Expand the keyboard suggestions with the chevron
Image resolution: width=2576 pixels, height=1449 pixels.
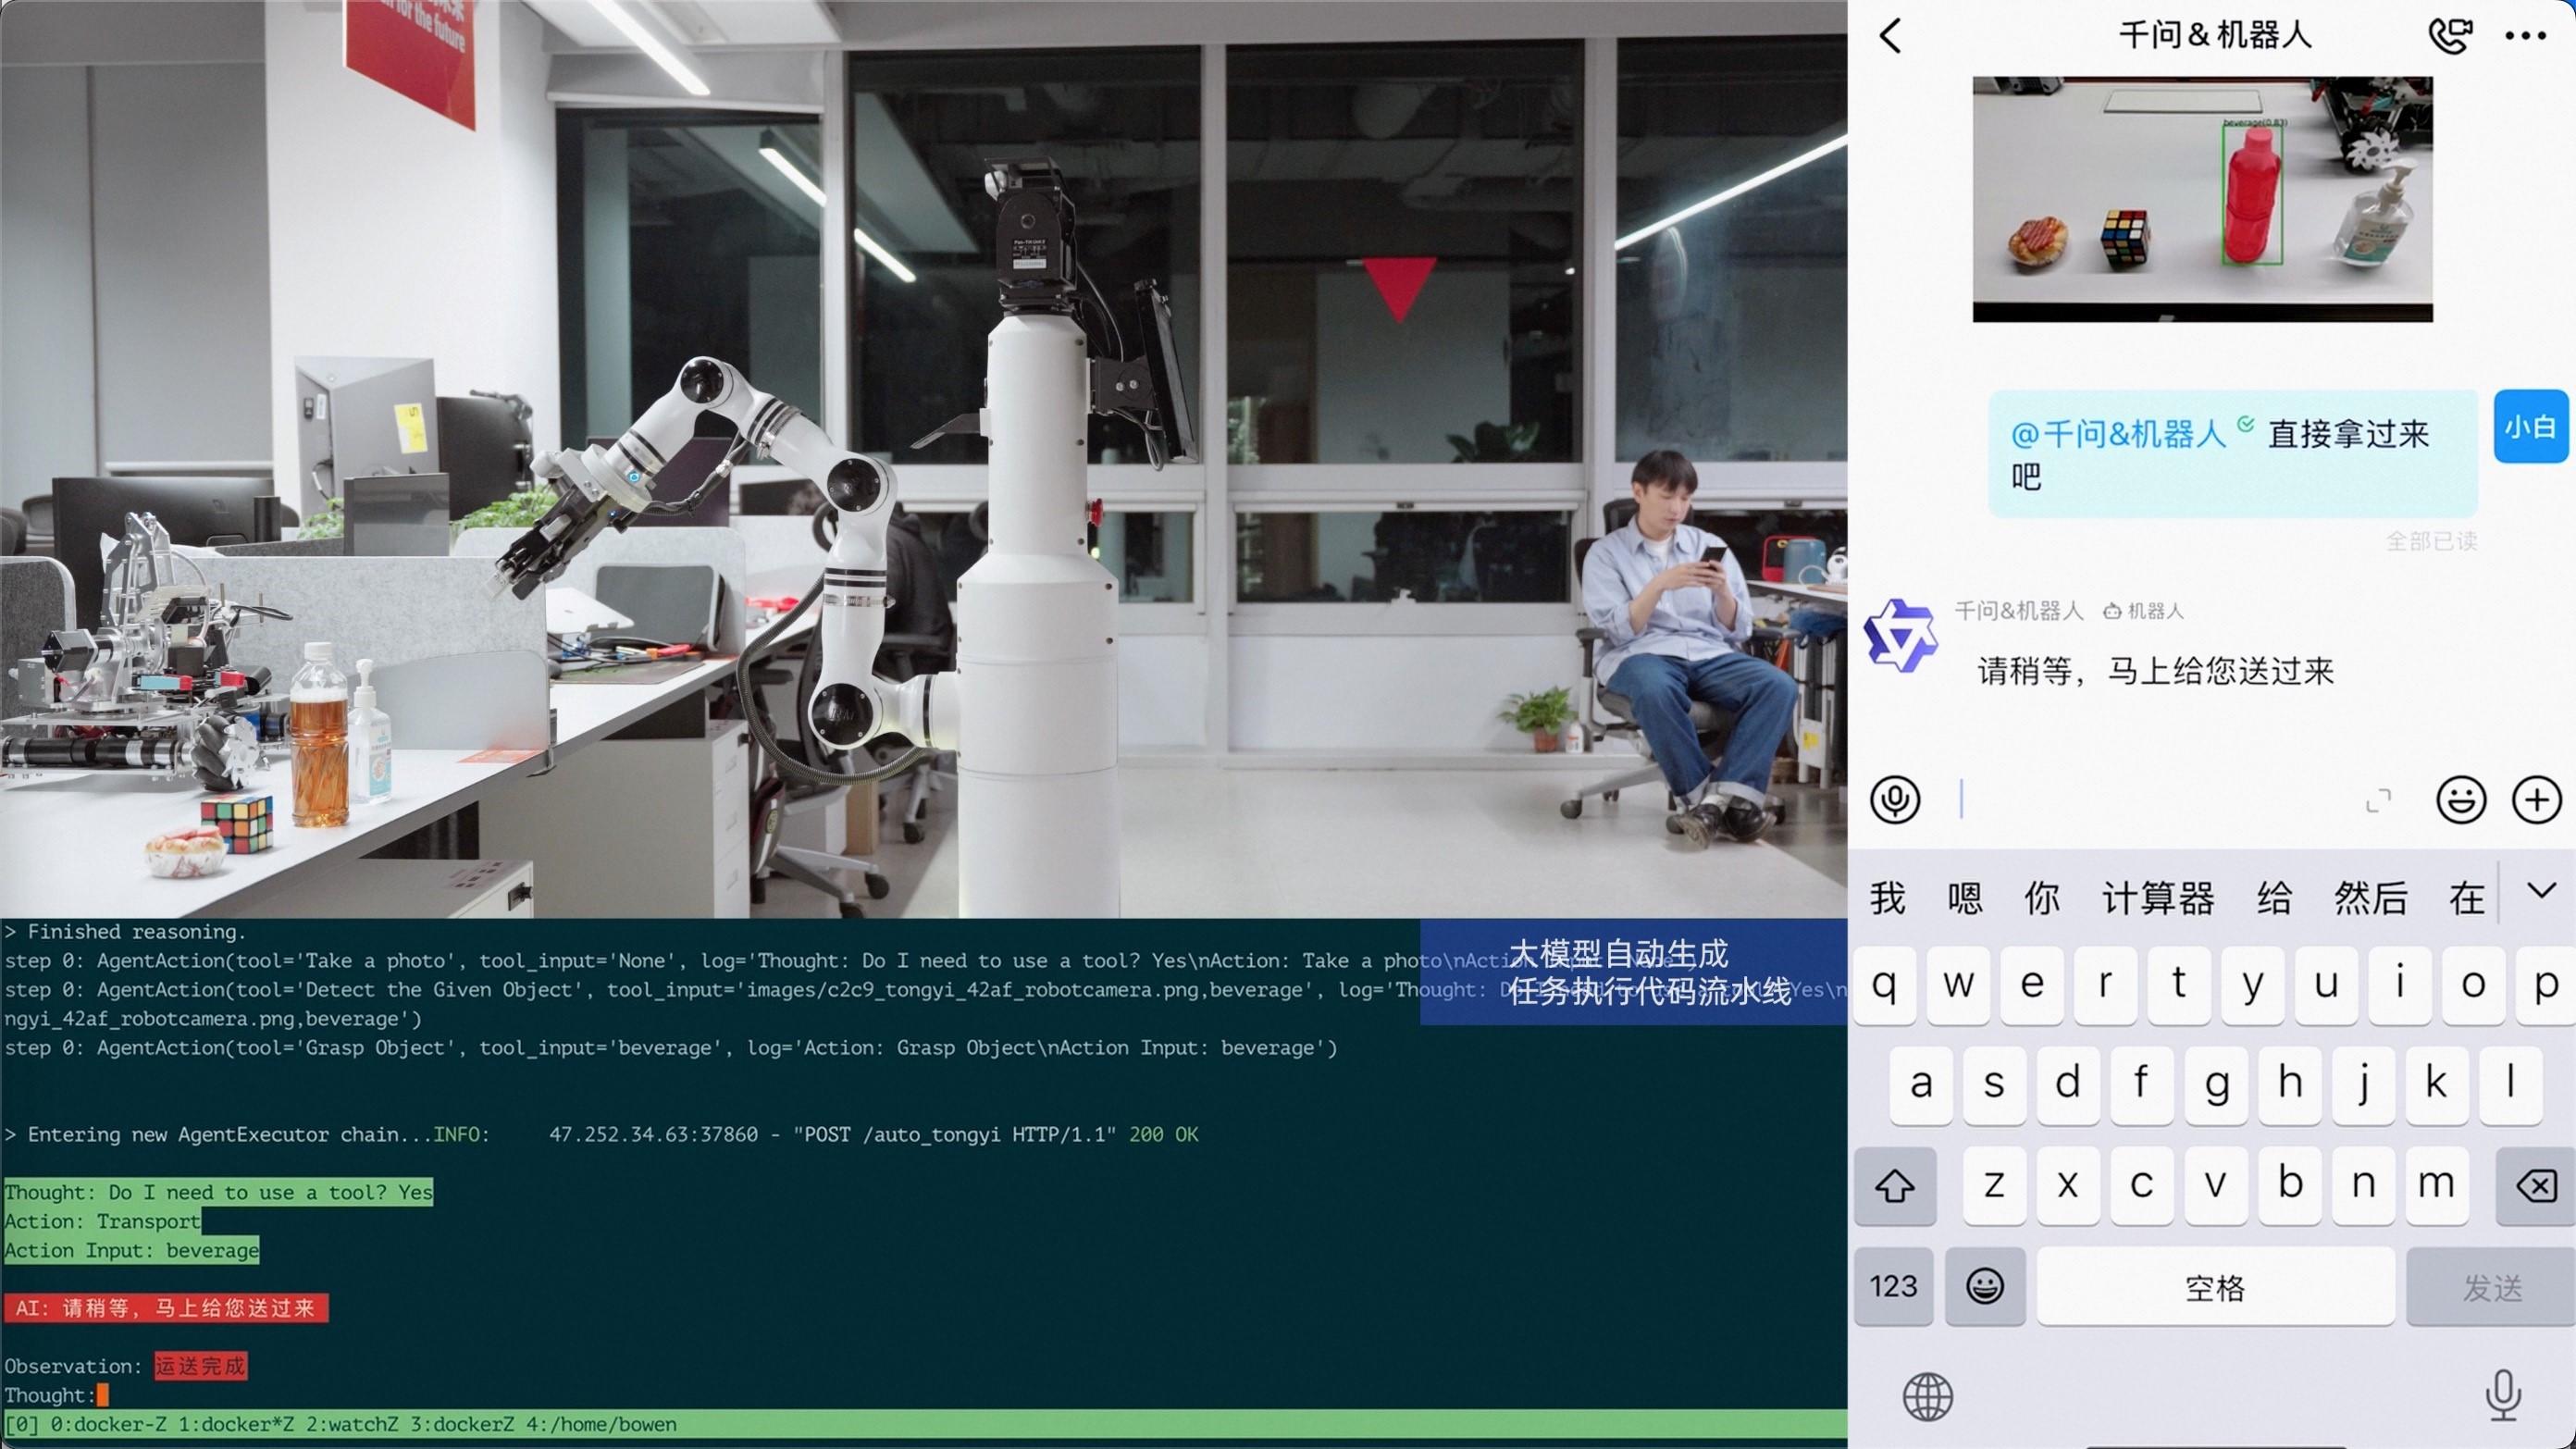tap(2541, 891)
